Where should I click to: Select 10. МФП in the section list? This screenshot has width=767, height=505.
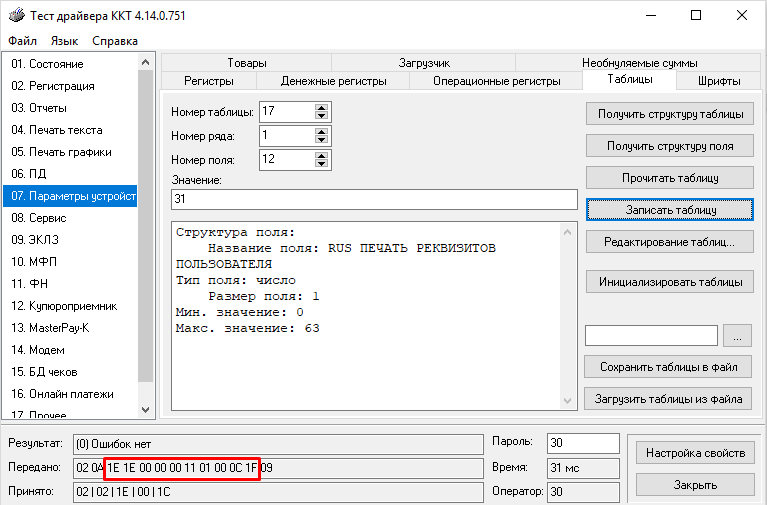click(x=35, y=262)
